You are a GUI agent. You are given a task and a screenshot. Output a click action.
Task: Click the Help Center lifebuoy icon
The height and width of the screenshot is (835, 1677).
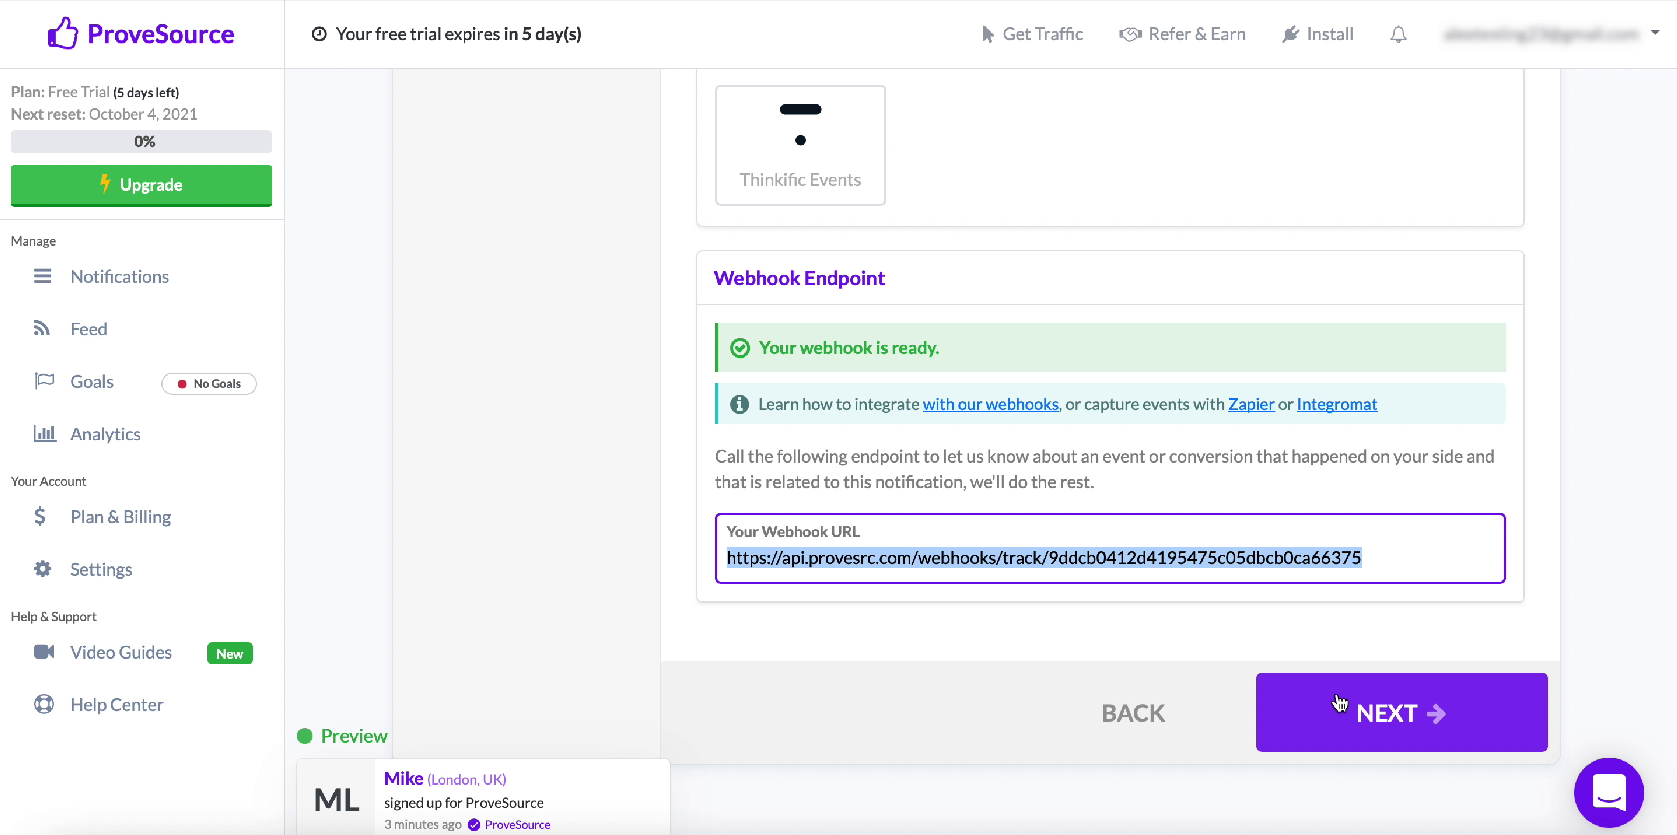tap(44, 704)
